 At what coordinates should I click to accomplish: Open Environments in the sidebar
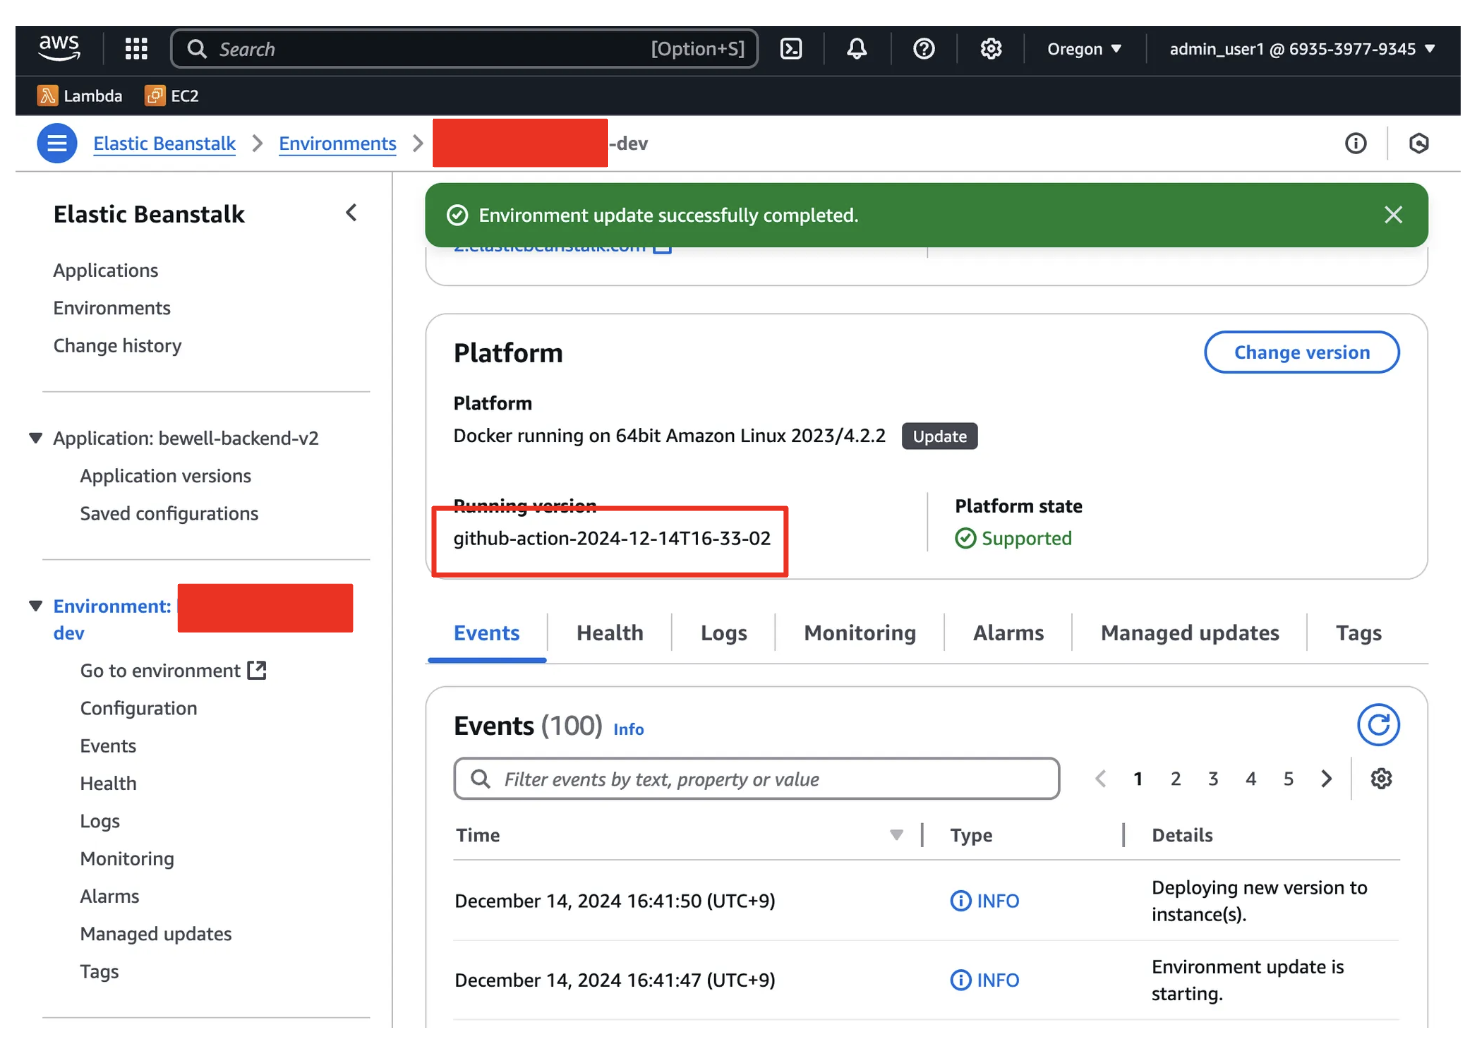point(112,308)
